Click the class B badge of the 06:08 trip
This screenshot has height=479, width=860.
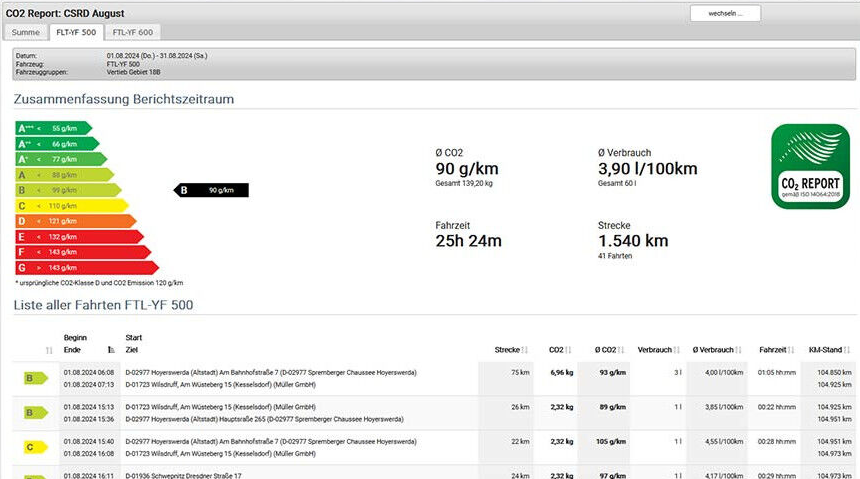35,378
